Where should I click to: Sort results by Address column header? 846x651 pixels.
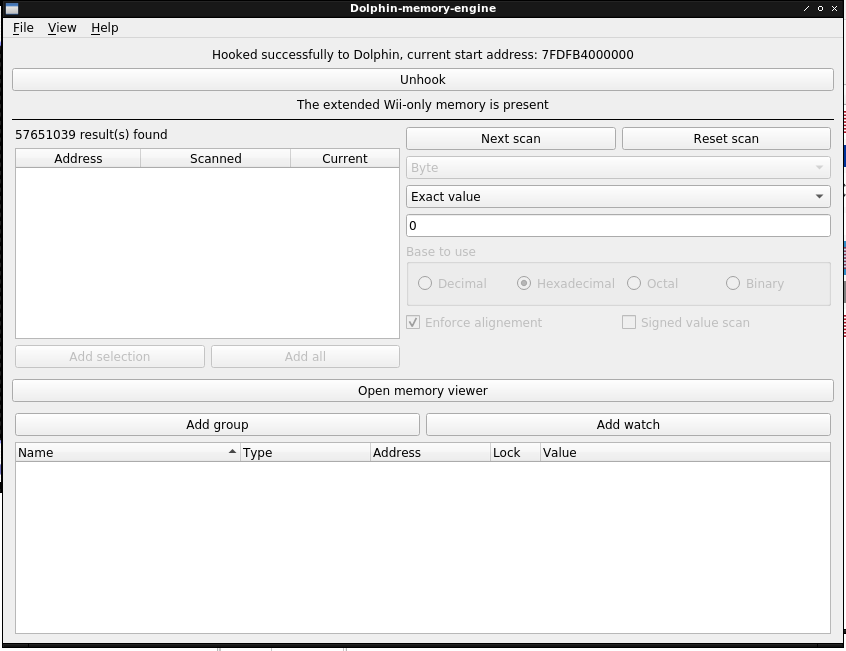pos(78,159)
